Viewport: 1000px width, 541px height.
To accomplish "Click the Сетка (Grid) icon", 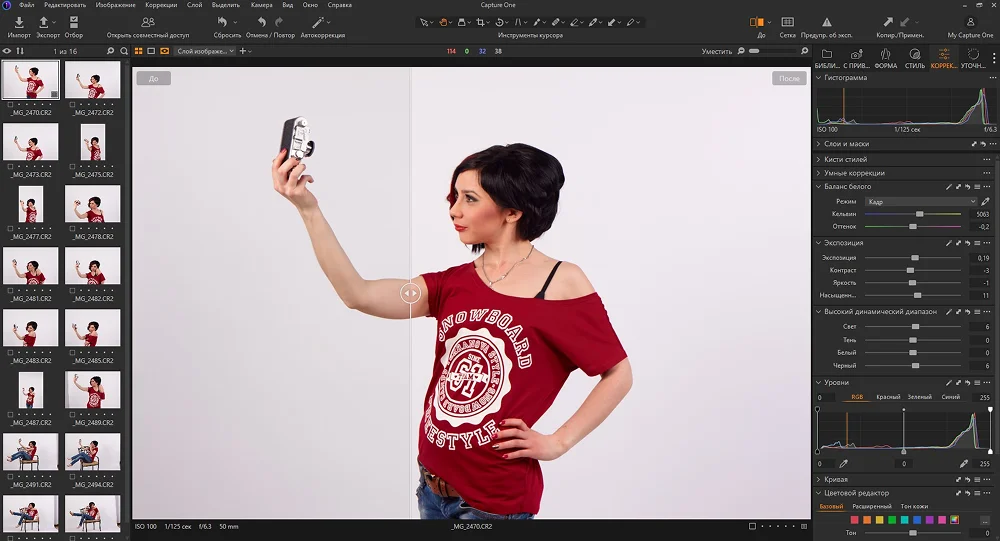I will click(x=788, y=22).
